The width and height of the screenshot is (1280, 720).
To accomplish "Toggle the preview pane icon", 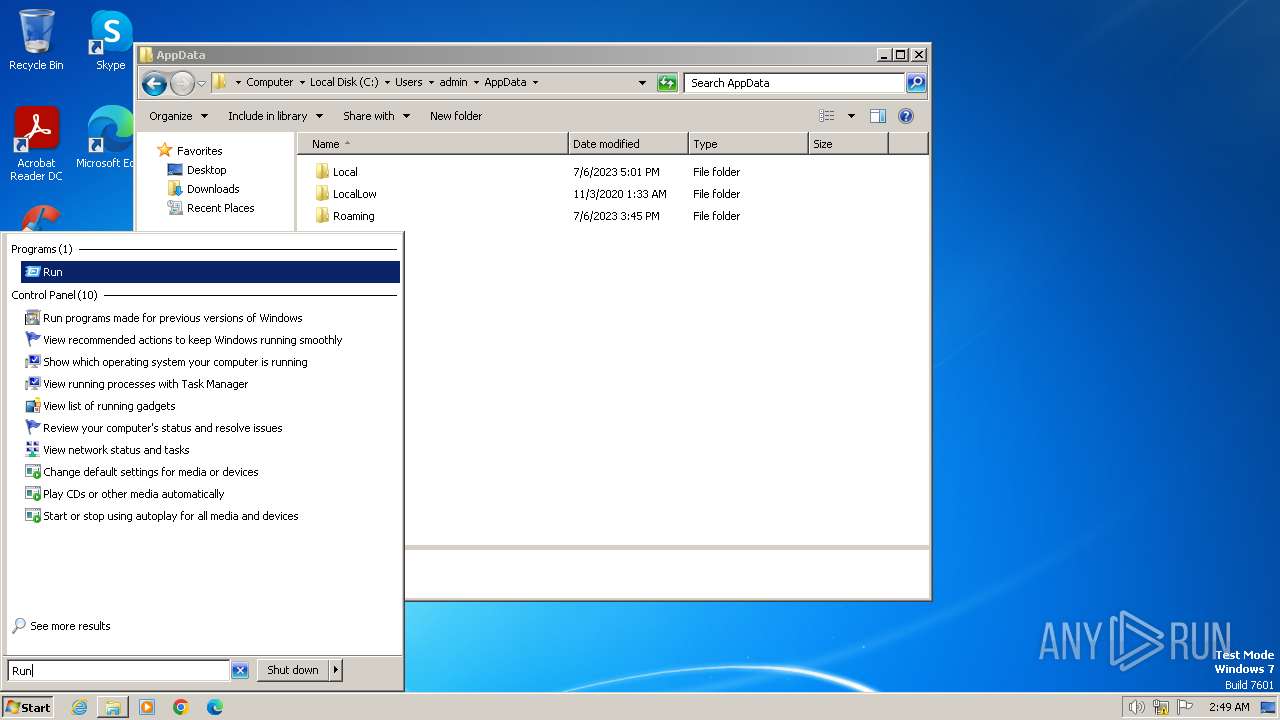I will click(878, 116).
